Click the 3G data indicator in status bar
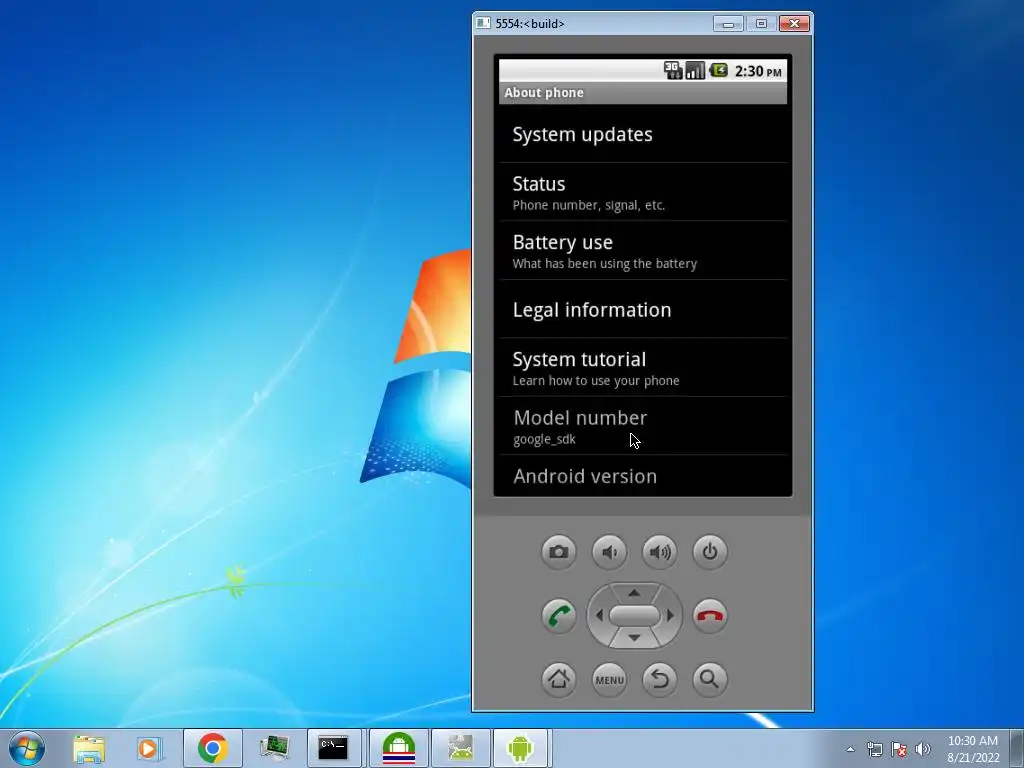1024x768 pixels. pos(673,71)
